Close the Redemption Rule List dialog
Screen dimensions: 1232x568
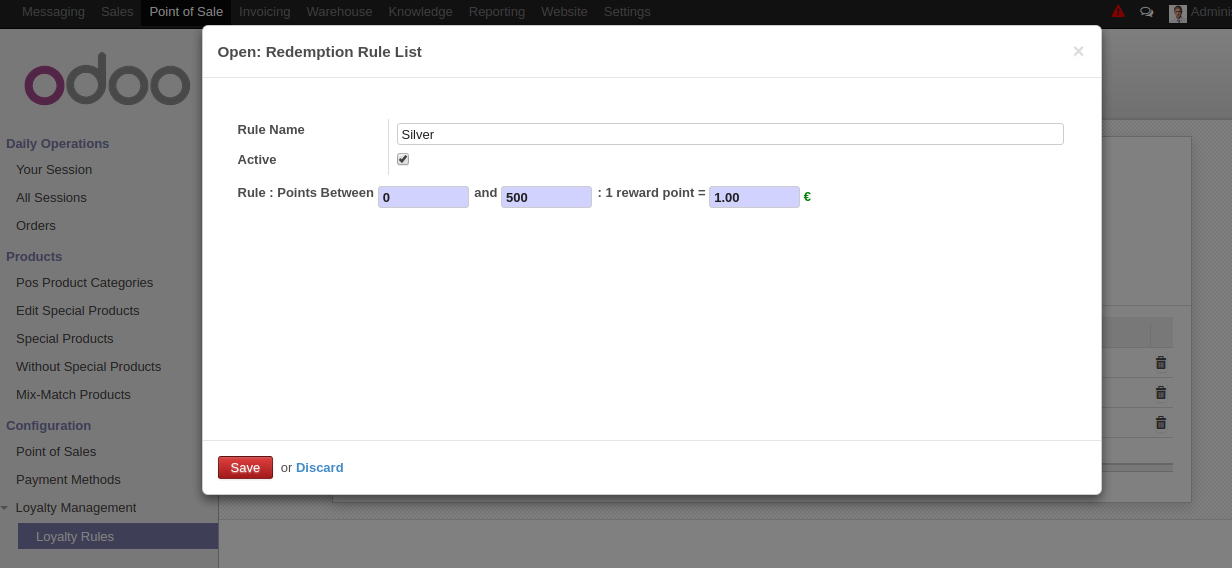[x=1078, y=51]
